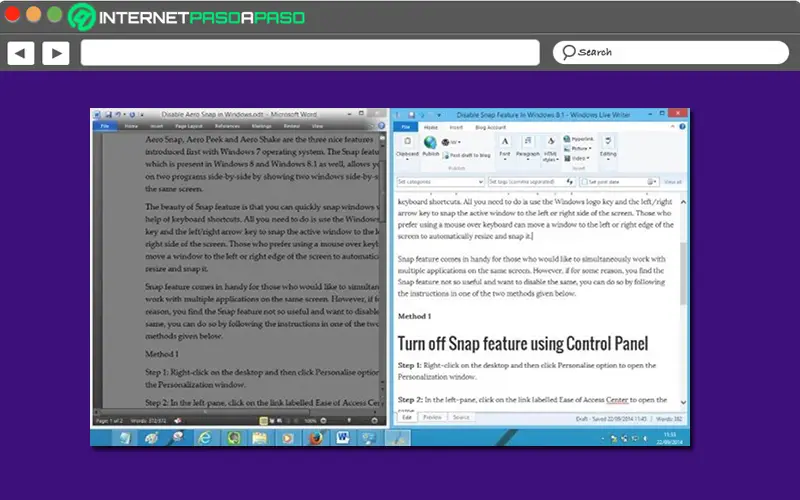The width and height of the screenshot is (800, 500).
Task: Click the View all link in Live Writer
Action: 672,182
